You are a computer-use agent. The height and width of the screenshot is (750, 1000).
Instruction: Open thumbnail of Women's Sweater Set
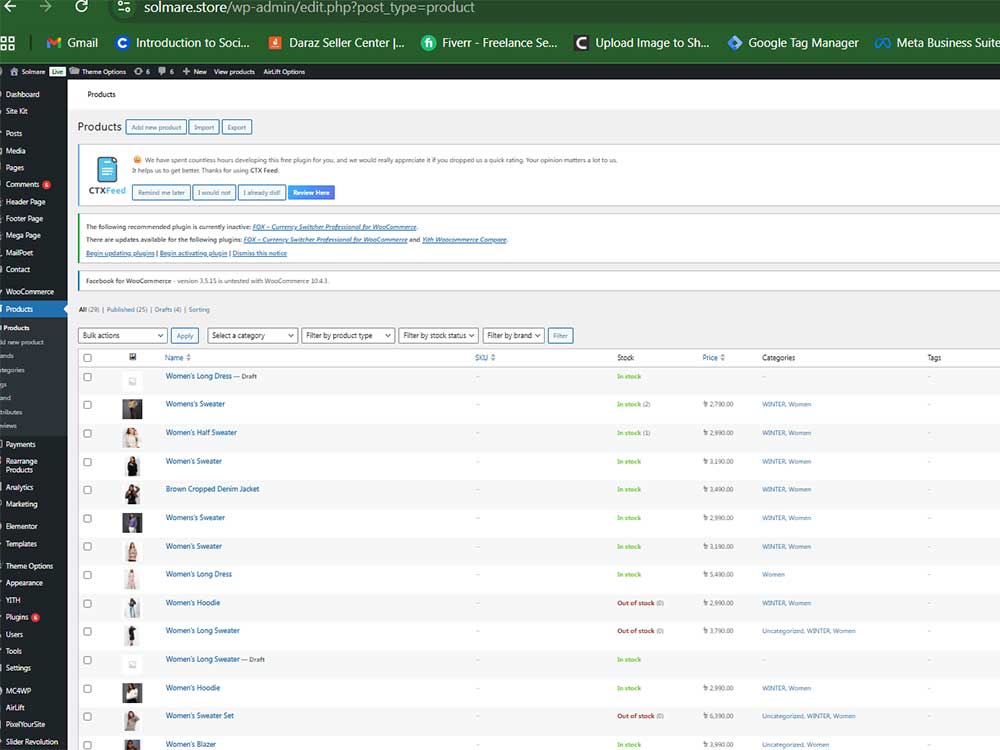132,721
